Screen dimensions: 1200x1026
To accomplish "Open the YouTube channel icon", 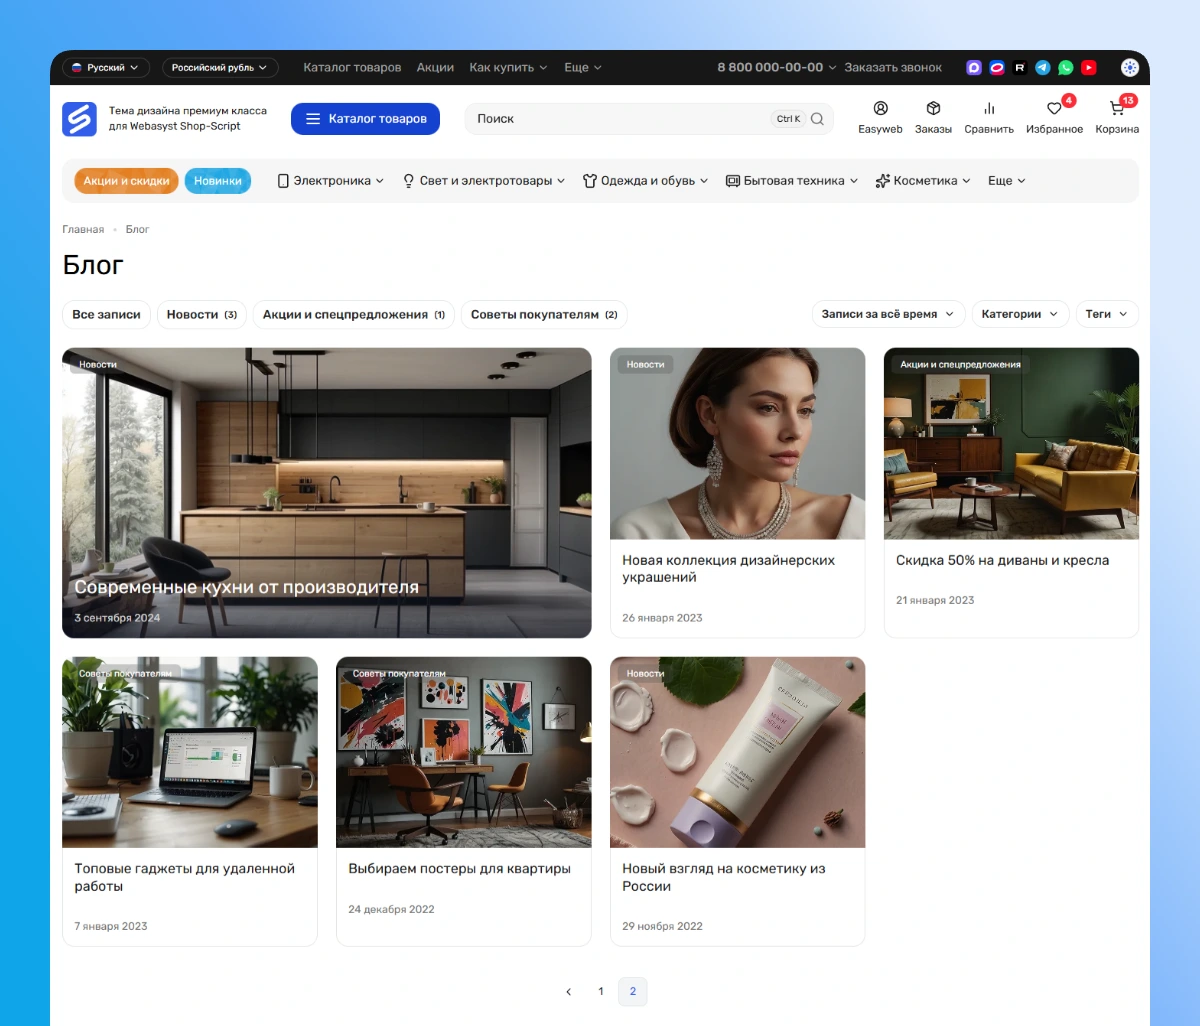I will (1089, 68).
